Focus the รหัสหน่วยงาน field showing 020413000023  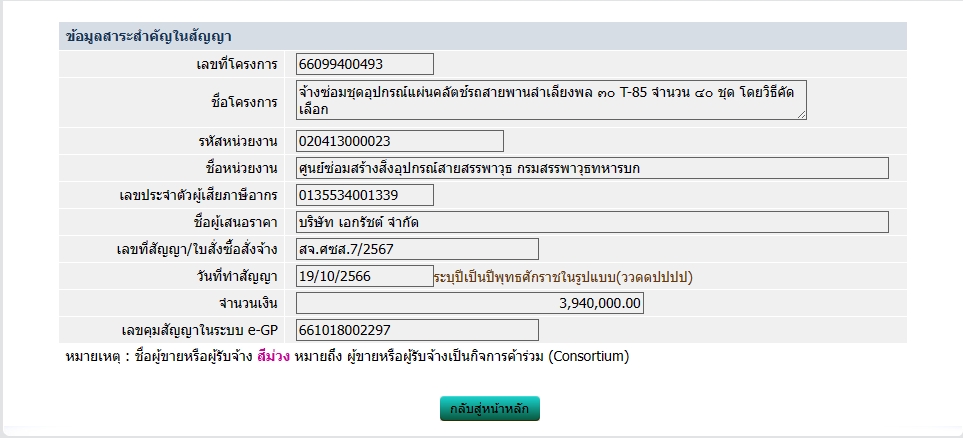click(x=400, y=141)
